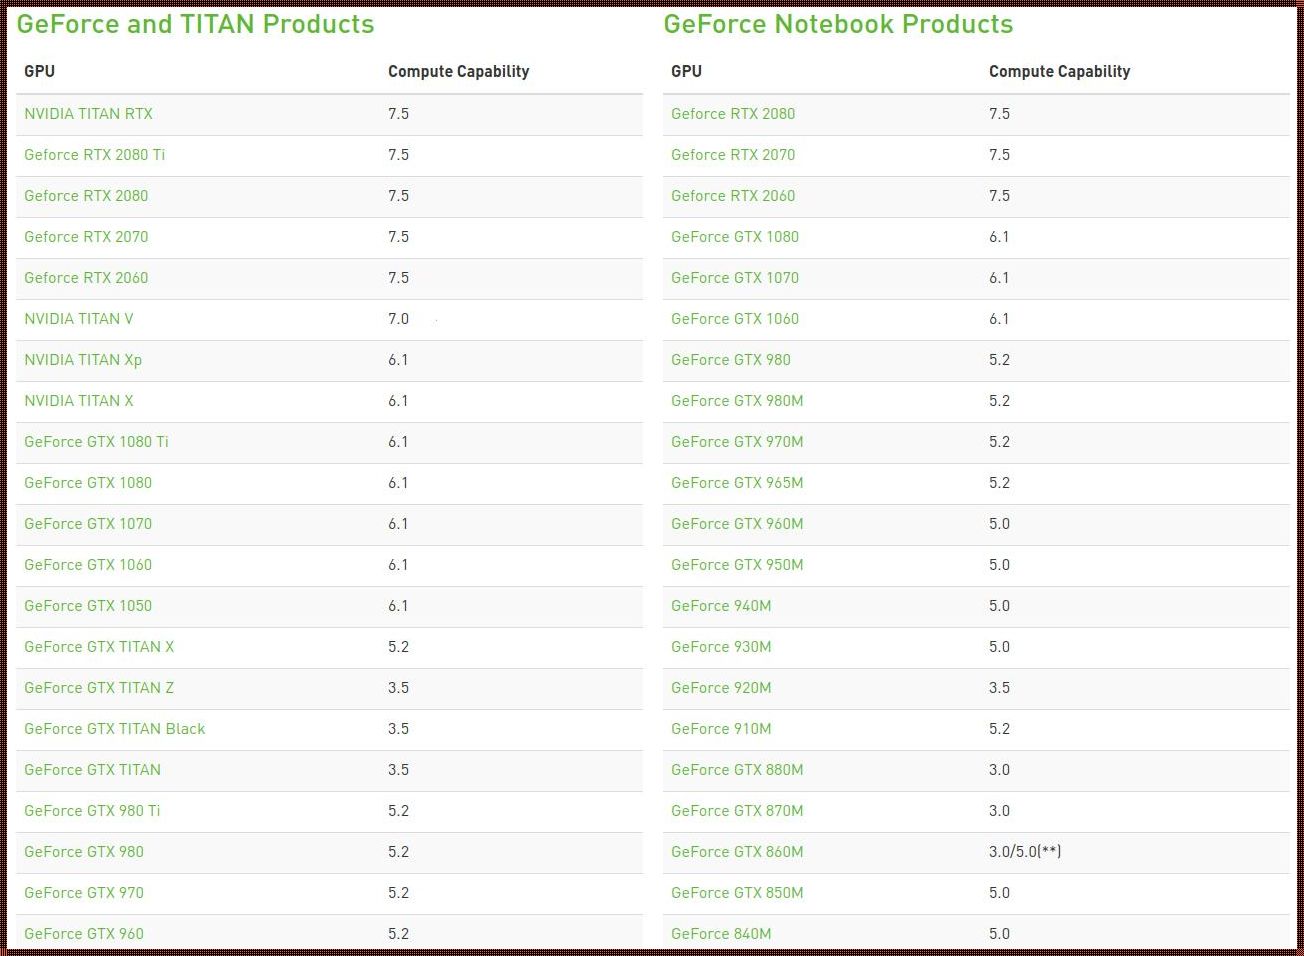Open the GeForce GTX 970M link
The image size is (1304, 956).
pyautogui.click(x=737, y=442)
